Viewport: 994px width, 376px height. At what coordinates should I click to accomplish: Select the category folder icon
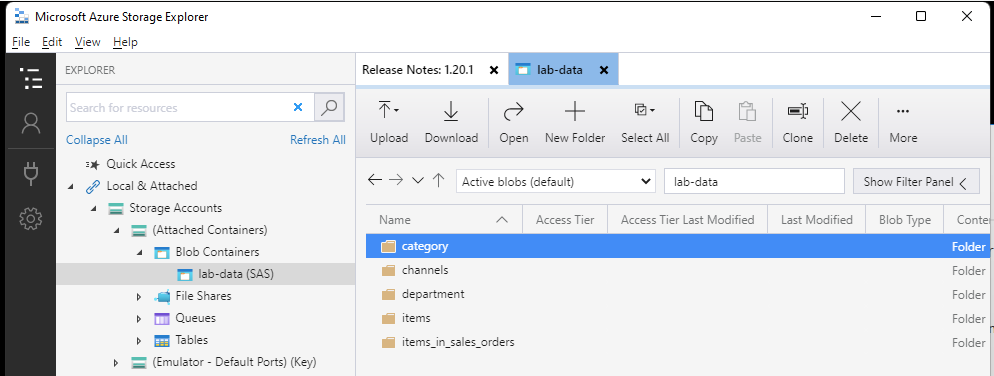click(x=388, y=246)
